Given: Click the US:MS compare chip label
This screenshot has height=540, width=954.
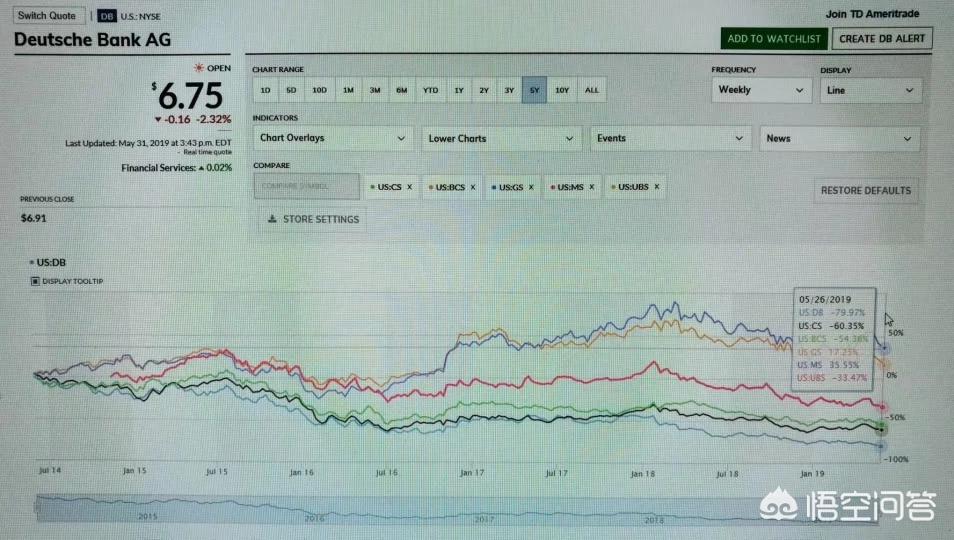Looking at the screenshot, I should tap(570, 187).
